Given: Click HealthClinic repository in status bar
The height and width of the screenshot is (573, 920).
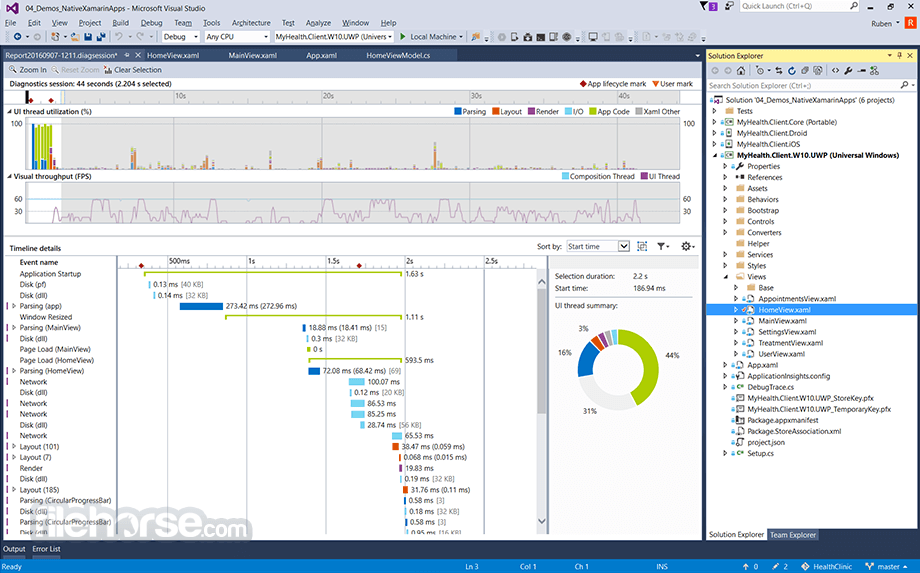Looking at the screenshot, I should 827,567.
